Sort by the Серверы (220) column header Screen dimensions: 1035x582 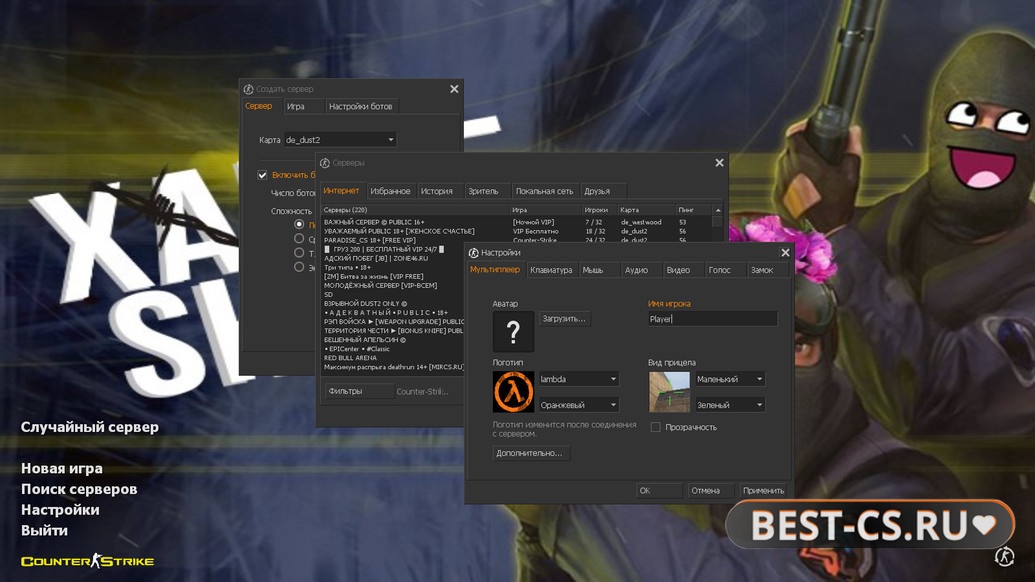415,210
